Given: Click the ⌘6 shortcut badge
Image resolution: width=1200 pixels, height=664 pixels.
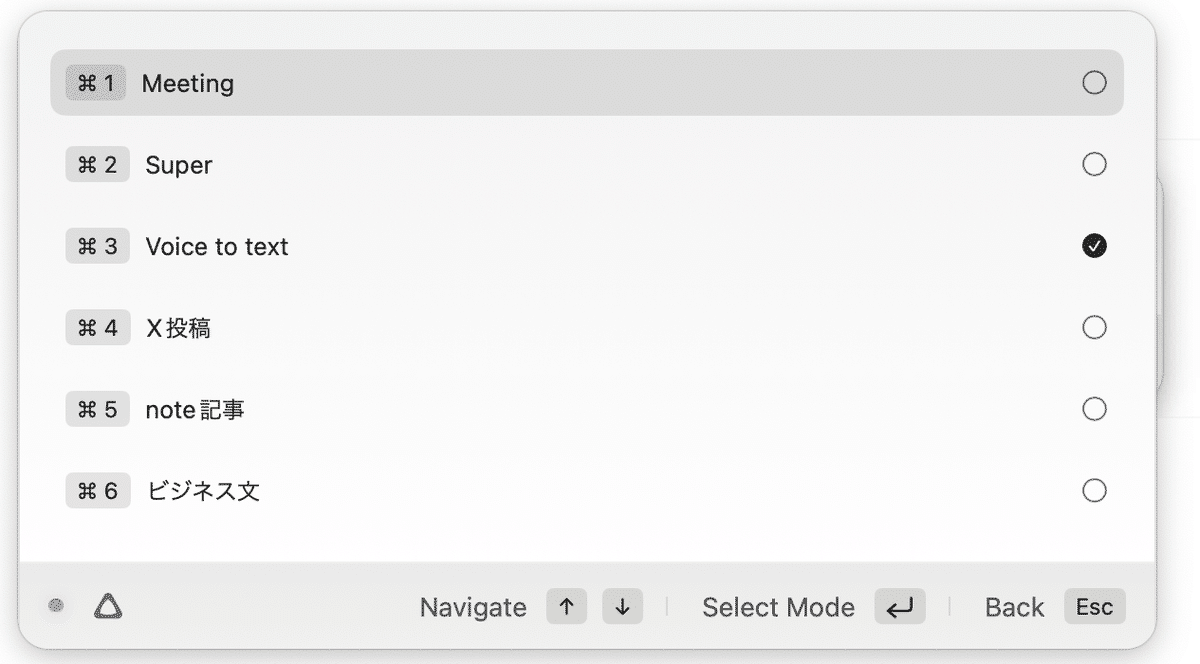Looking at the screenshot, I should pyautogui.click(x=98, y=491).
